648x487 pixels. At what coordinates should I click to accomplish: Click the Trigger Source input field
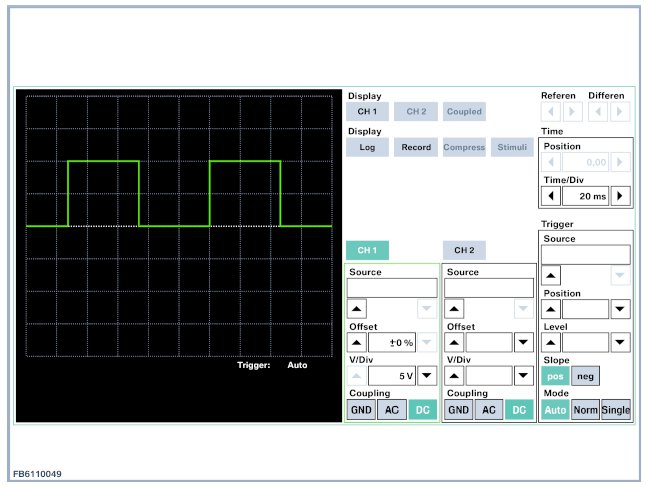(x=586, y=255)
